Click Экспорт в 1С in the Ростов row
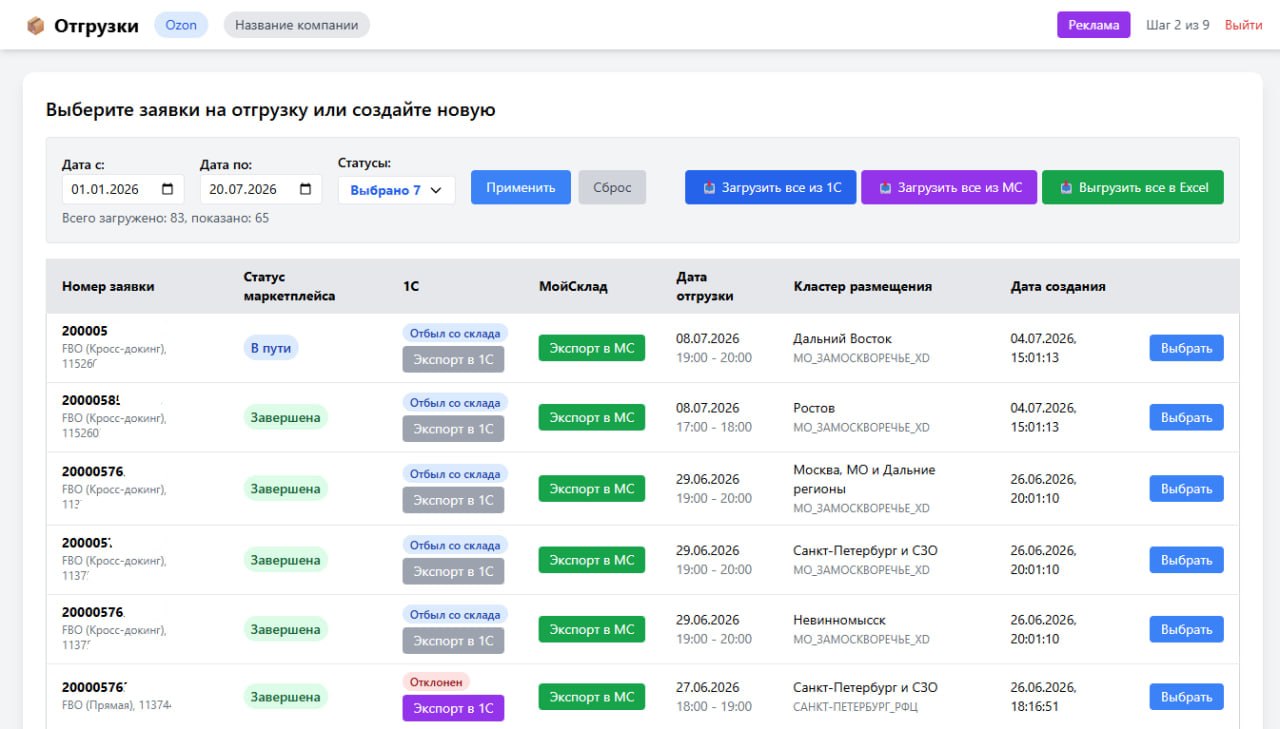The image size is (1280, 729). tap(454, 429)
